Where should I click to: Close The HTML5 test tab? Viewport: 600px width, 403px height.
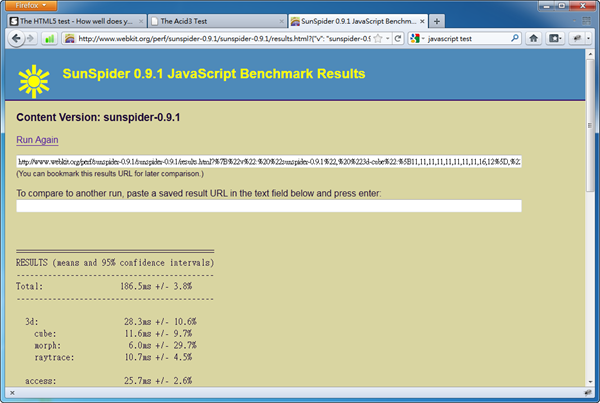(x=141, y=21)
